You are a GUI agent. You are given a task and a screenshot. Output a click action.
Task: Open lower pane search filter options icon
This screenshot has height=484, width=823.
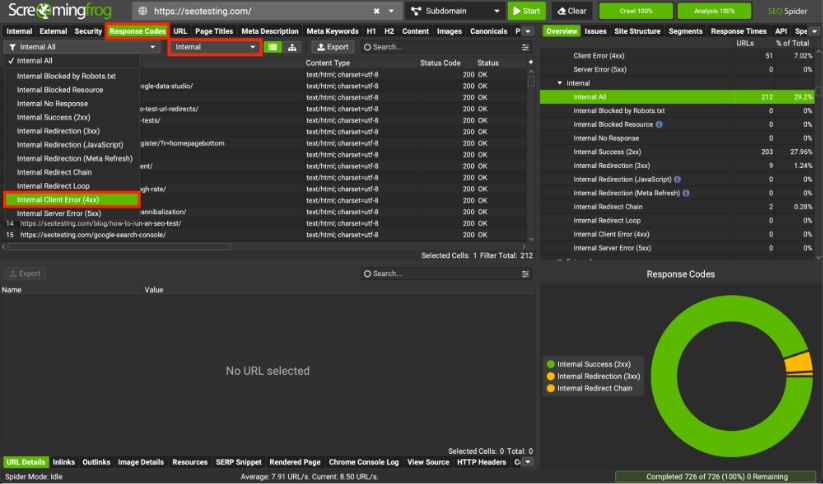coord(526,273)
